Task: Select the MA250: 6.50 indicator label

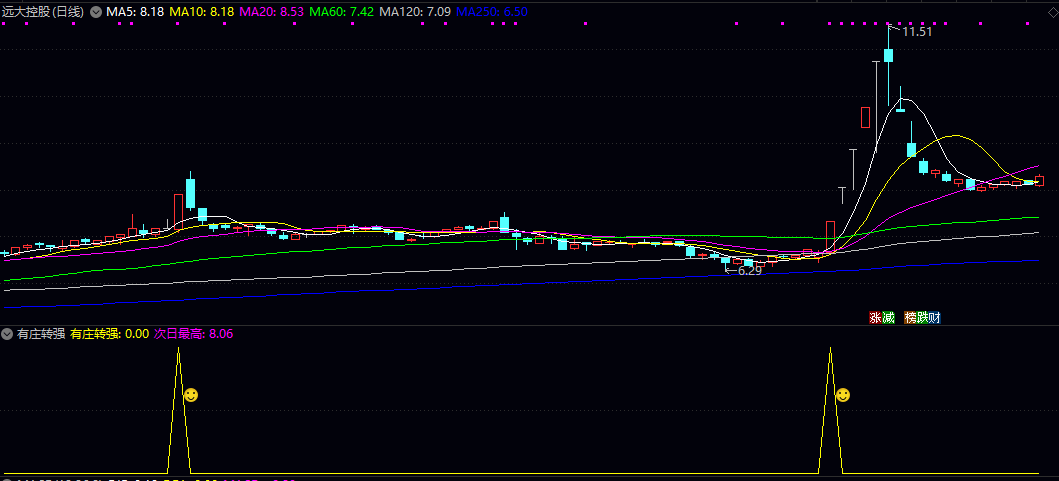Action: tap(492, 11)
